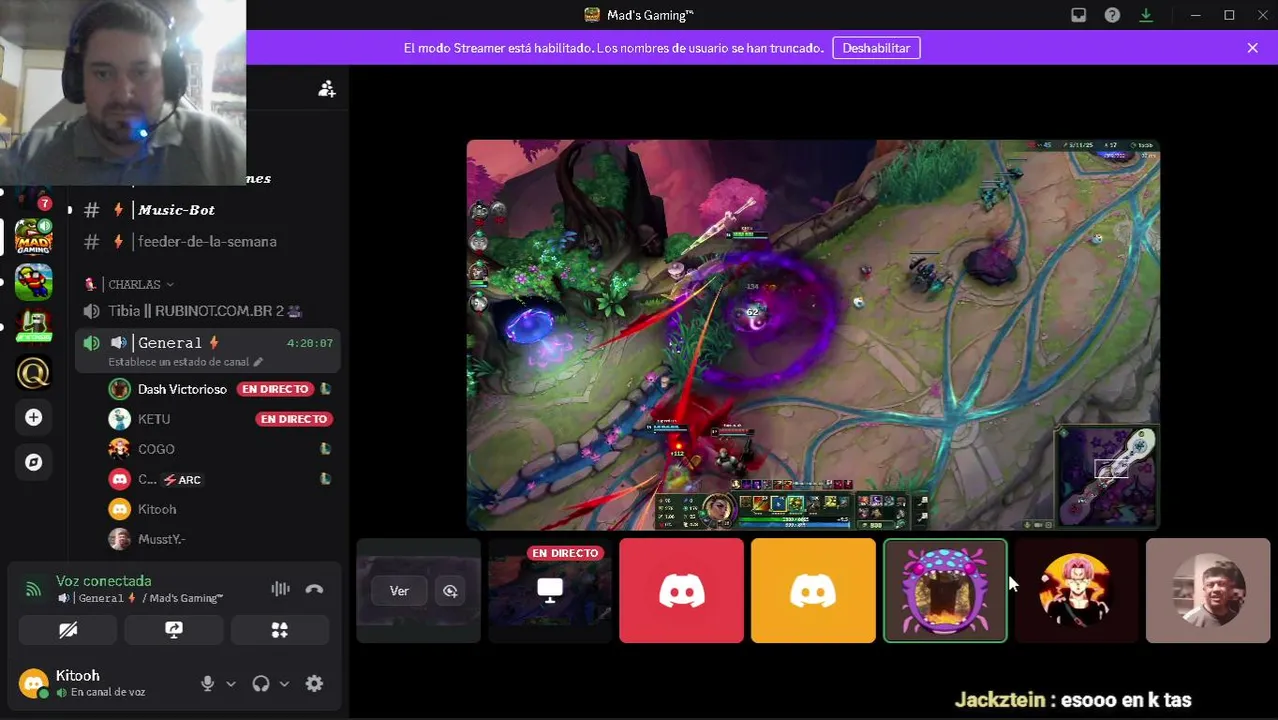Open the red character server icon

pos(33,283)
